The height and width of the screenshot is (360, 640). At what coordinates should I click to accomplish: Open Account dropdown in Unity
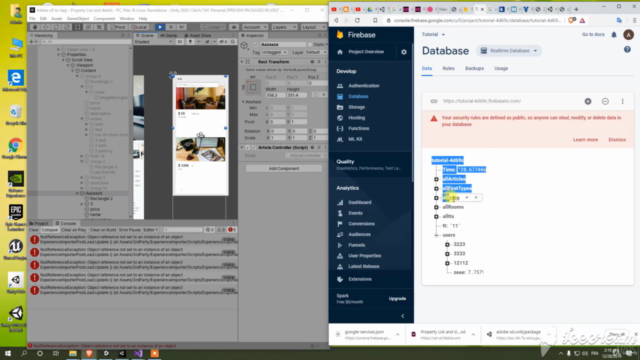(255, 27)
